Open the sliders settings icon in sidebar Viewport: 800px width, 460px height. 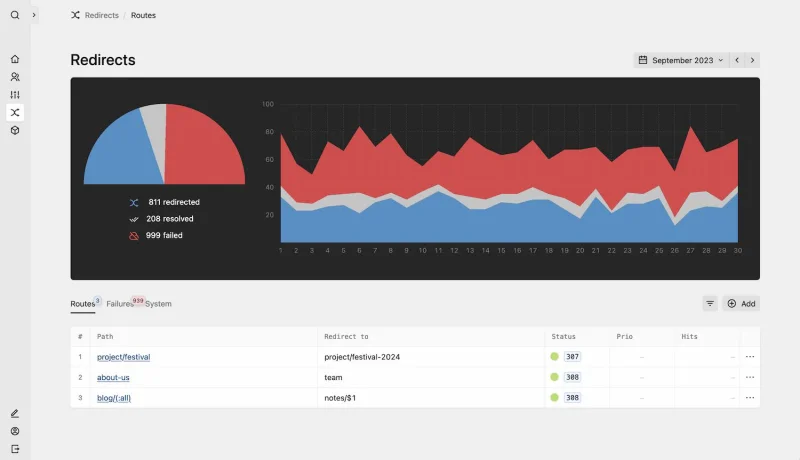pyautogui.click(x=15, y=94)
